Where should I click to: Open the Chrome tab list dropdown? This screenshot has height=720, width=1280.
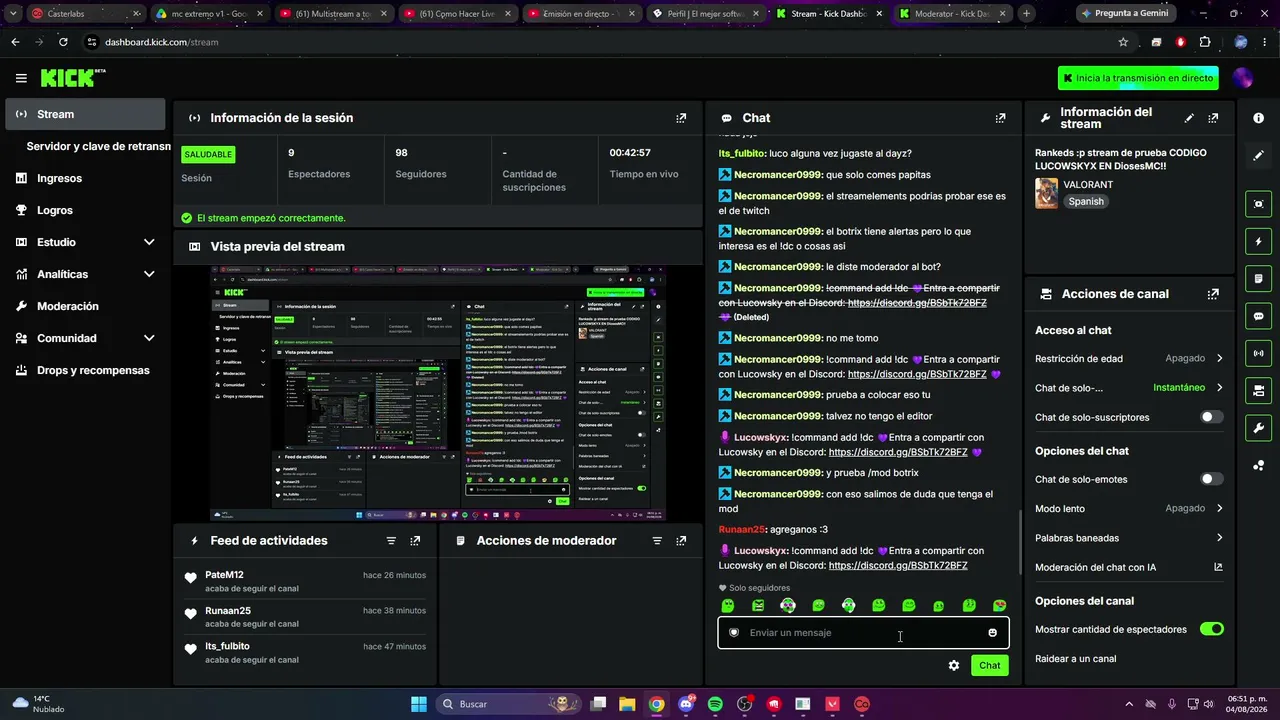tap(13, 14)
